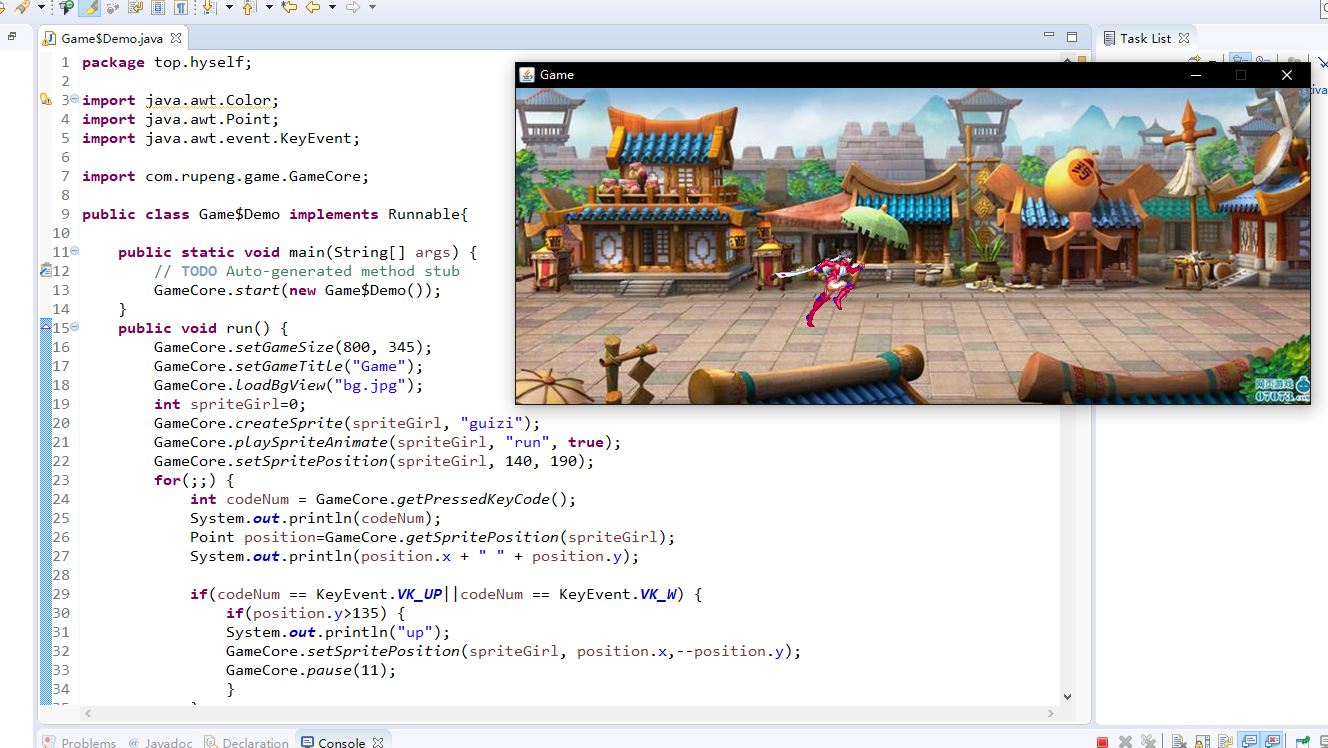The height and width of the screenshot is (748, 1328).
Task: Close the Game$Demo.java editor tab
Action: click(176, 38)
